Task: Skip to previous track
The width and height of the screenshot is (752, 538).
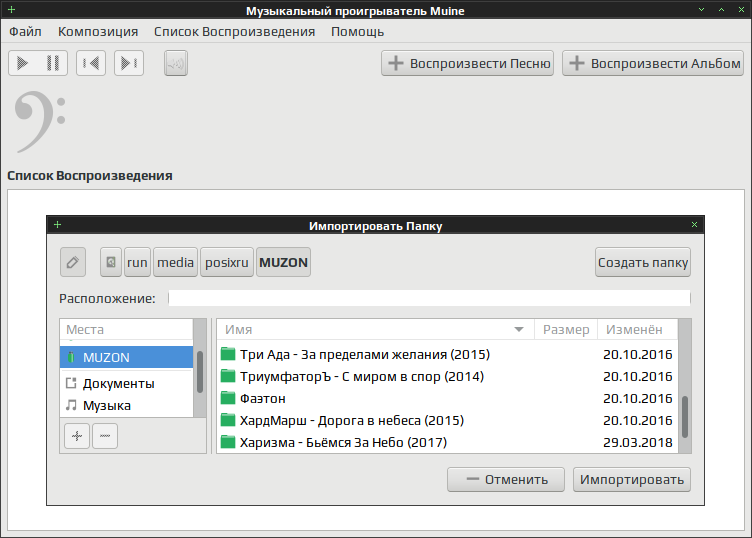Action: pyautogui.click(x=91, y=63)
